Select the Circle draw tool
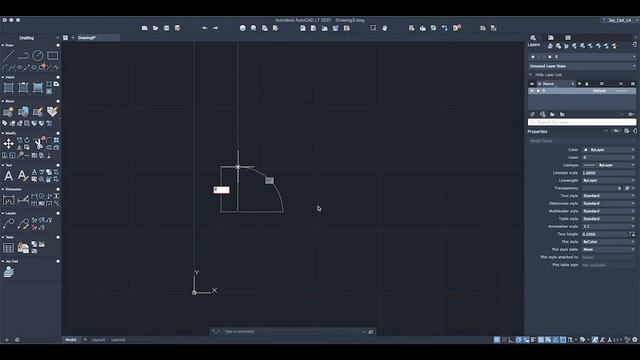 point(38,55)
